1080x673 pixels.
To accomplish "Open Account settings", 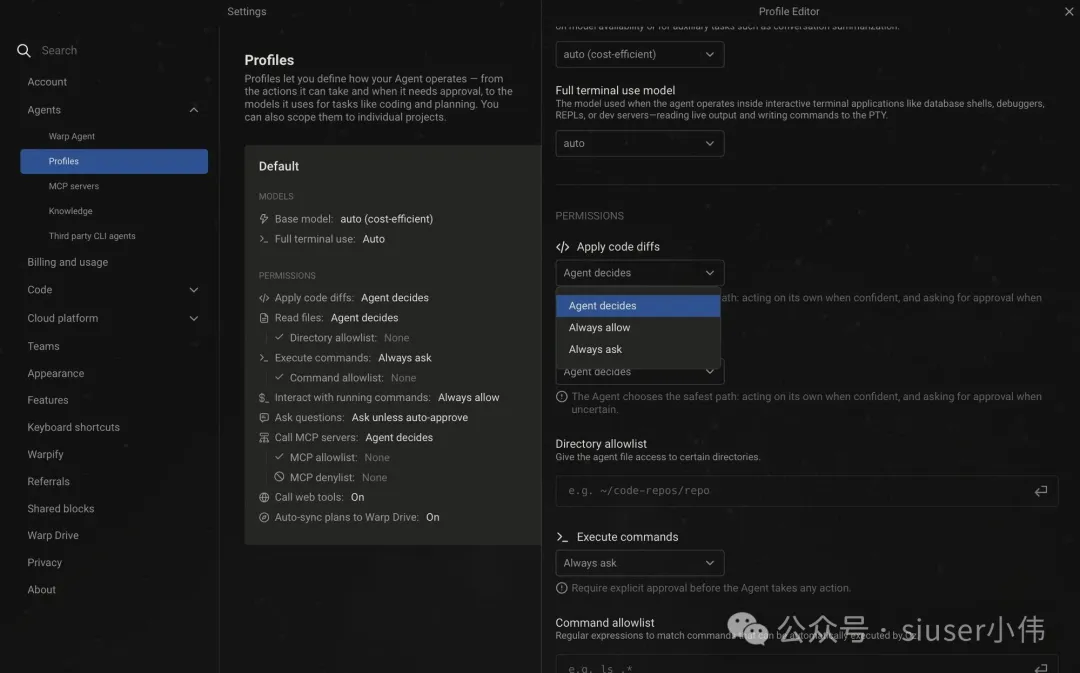I will 47,82.
